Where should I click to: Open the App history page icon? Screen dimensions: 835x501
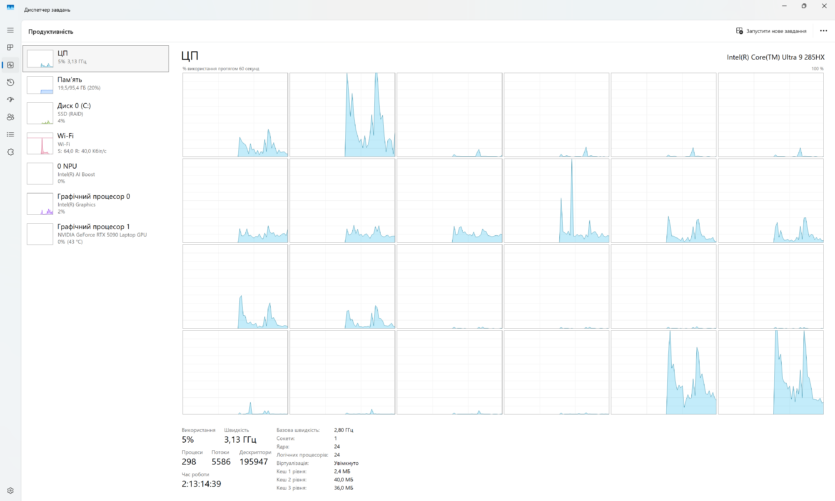tap(10, 83)
